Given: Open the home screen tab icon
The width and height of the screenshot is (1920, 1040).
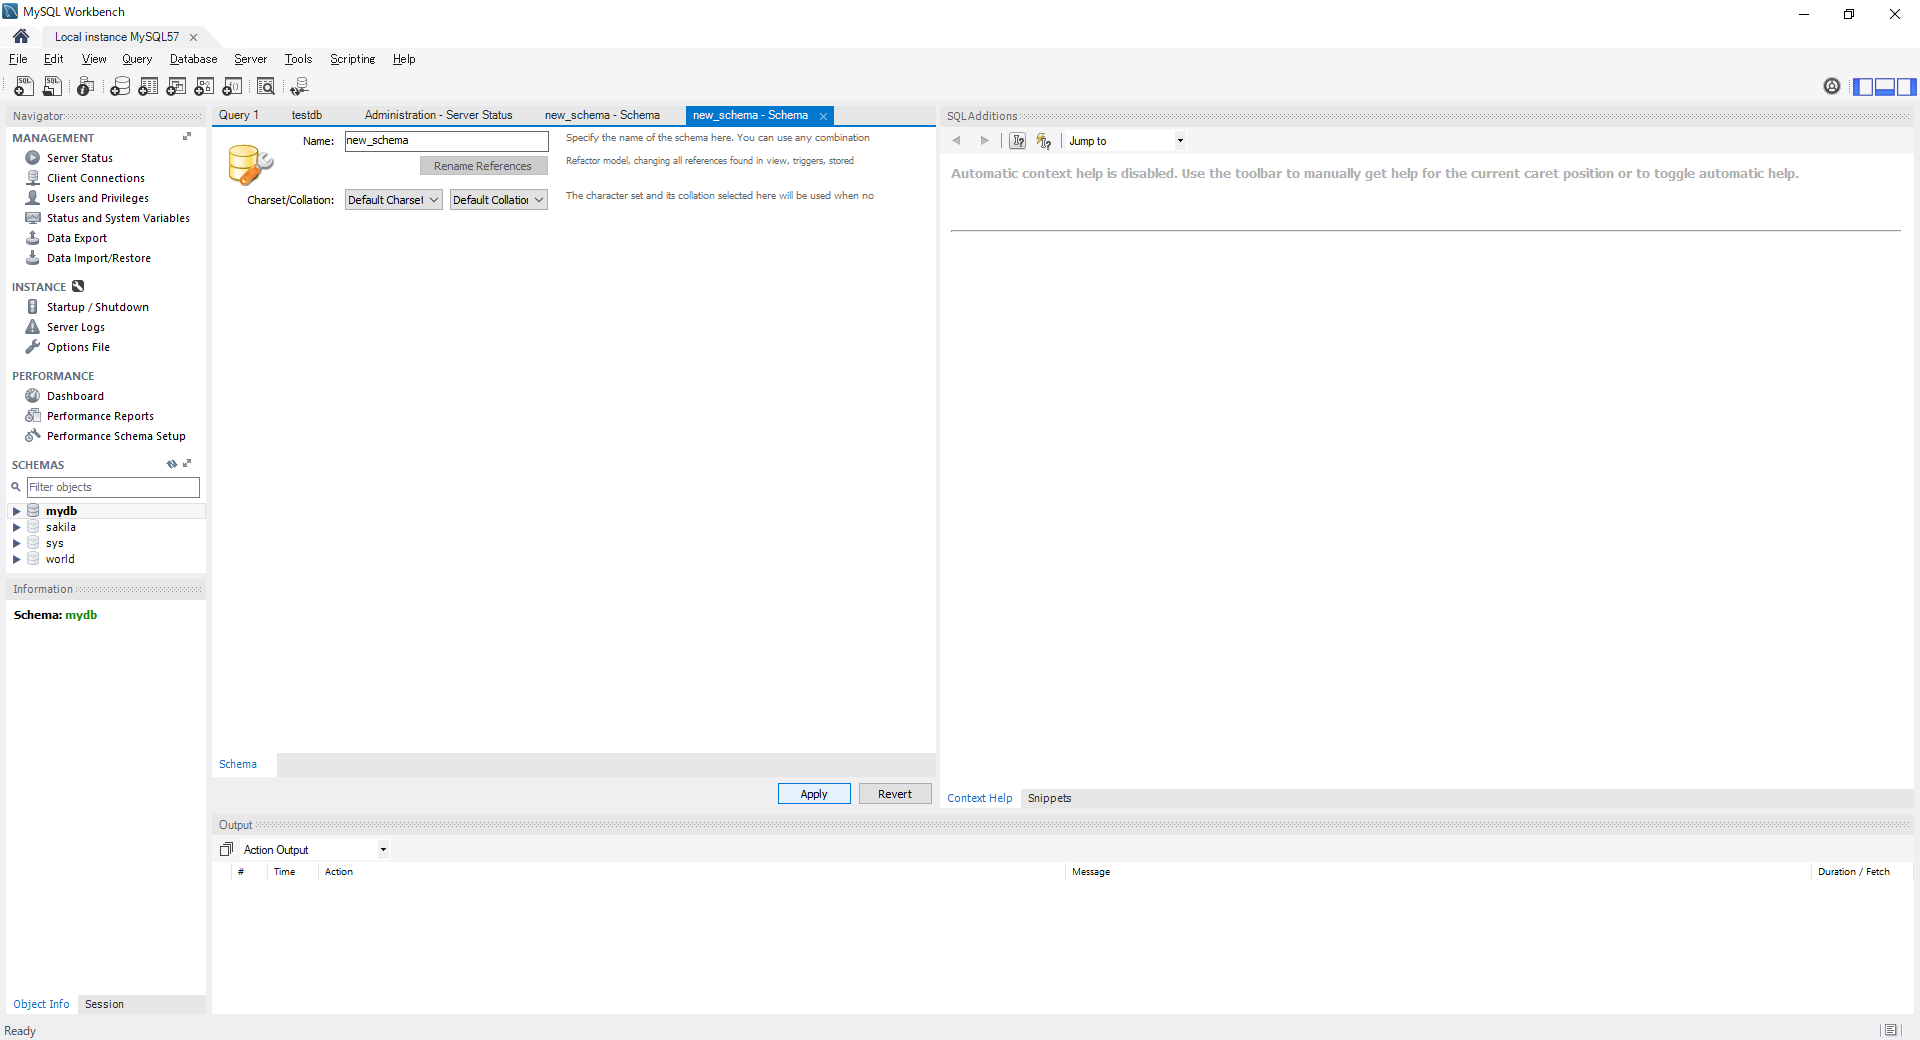Looking at the screenshot, I should coord(21,36).
